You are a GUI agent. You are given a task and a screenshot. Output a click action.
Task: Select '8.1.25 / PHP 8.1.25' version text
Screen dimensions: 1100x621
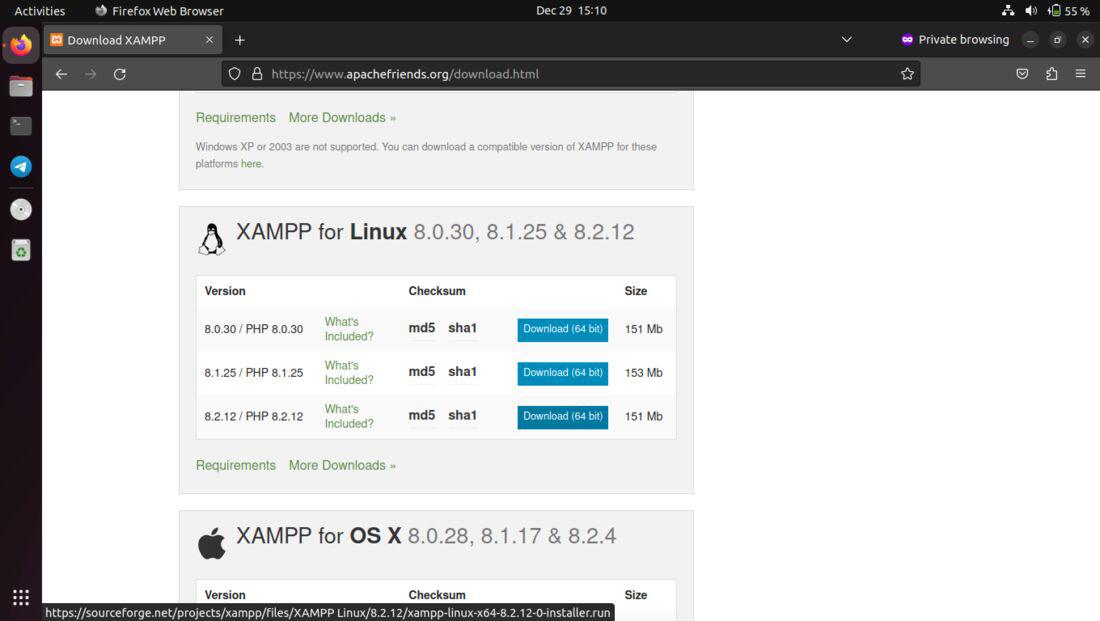coord(254,373)
